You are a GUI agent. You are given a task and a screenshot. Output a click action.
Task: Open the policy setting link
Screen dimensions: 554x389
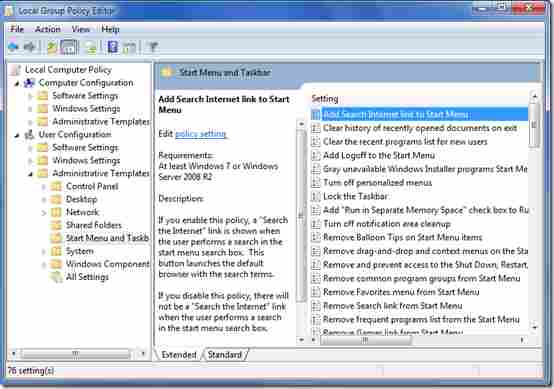200,134
